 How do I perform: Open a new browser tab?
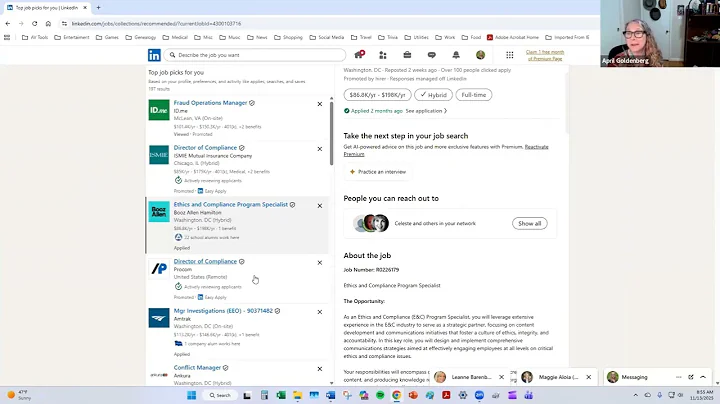98,8
